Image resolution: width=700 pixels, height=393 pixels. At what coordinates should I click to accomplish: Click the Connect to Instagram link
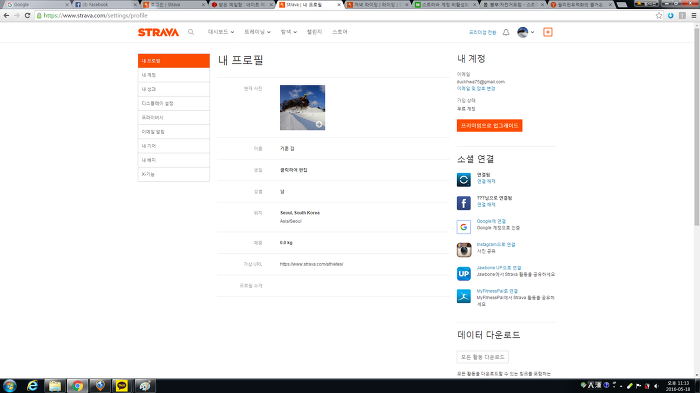(496, 244)
